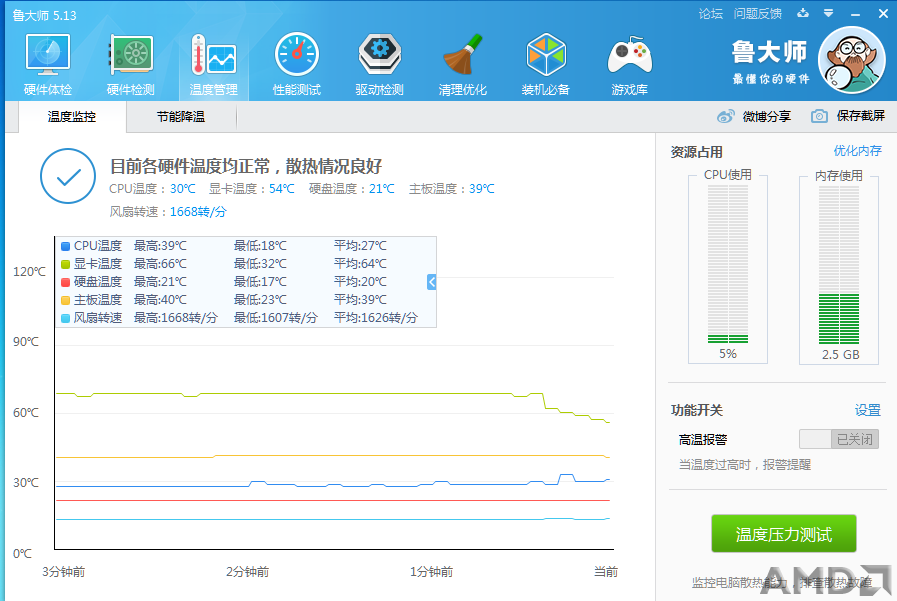897x601 pixels.
Task: Click 优化内存 optimize memory link
Action: tap(858, 151)
